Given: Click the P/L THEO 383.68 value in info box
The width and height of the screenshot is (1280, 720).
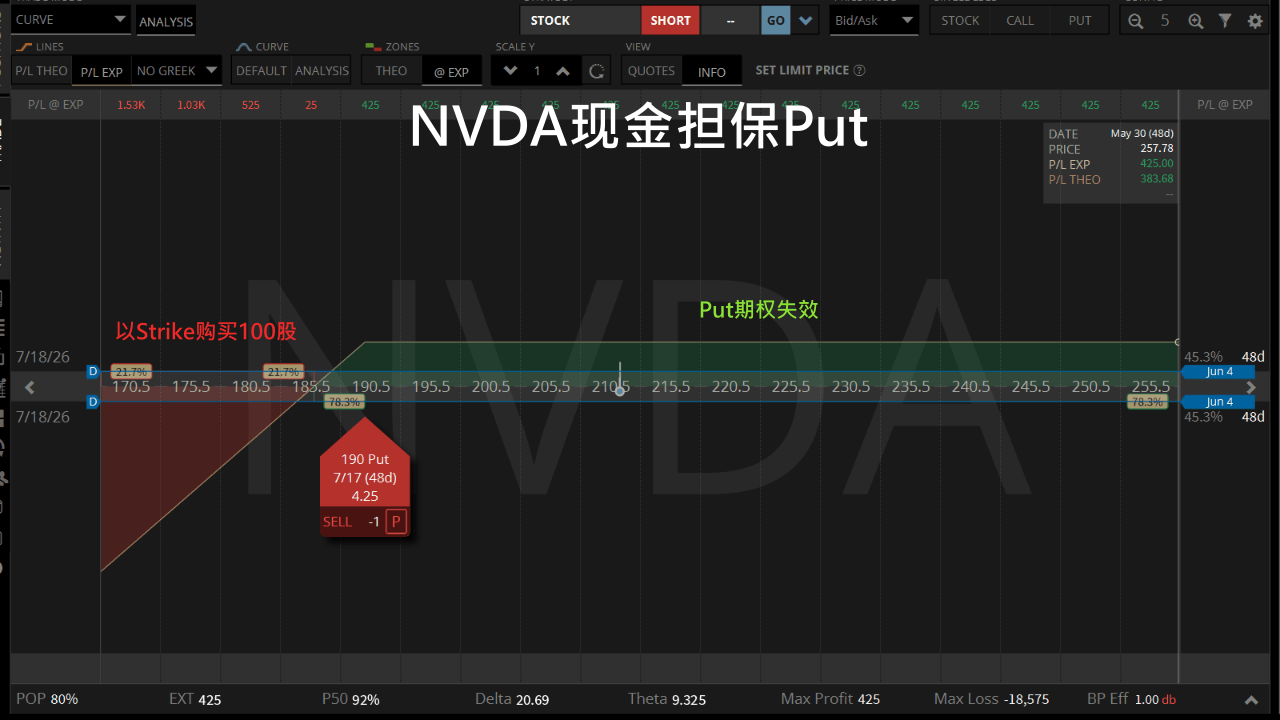Looking at the screenshot, I should [1156, 180].
